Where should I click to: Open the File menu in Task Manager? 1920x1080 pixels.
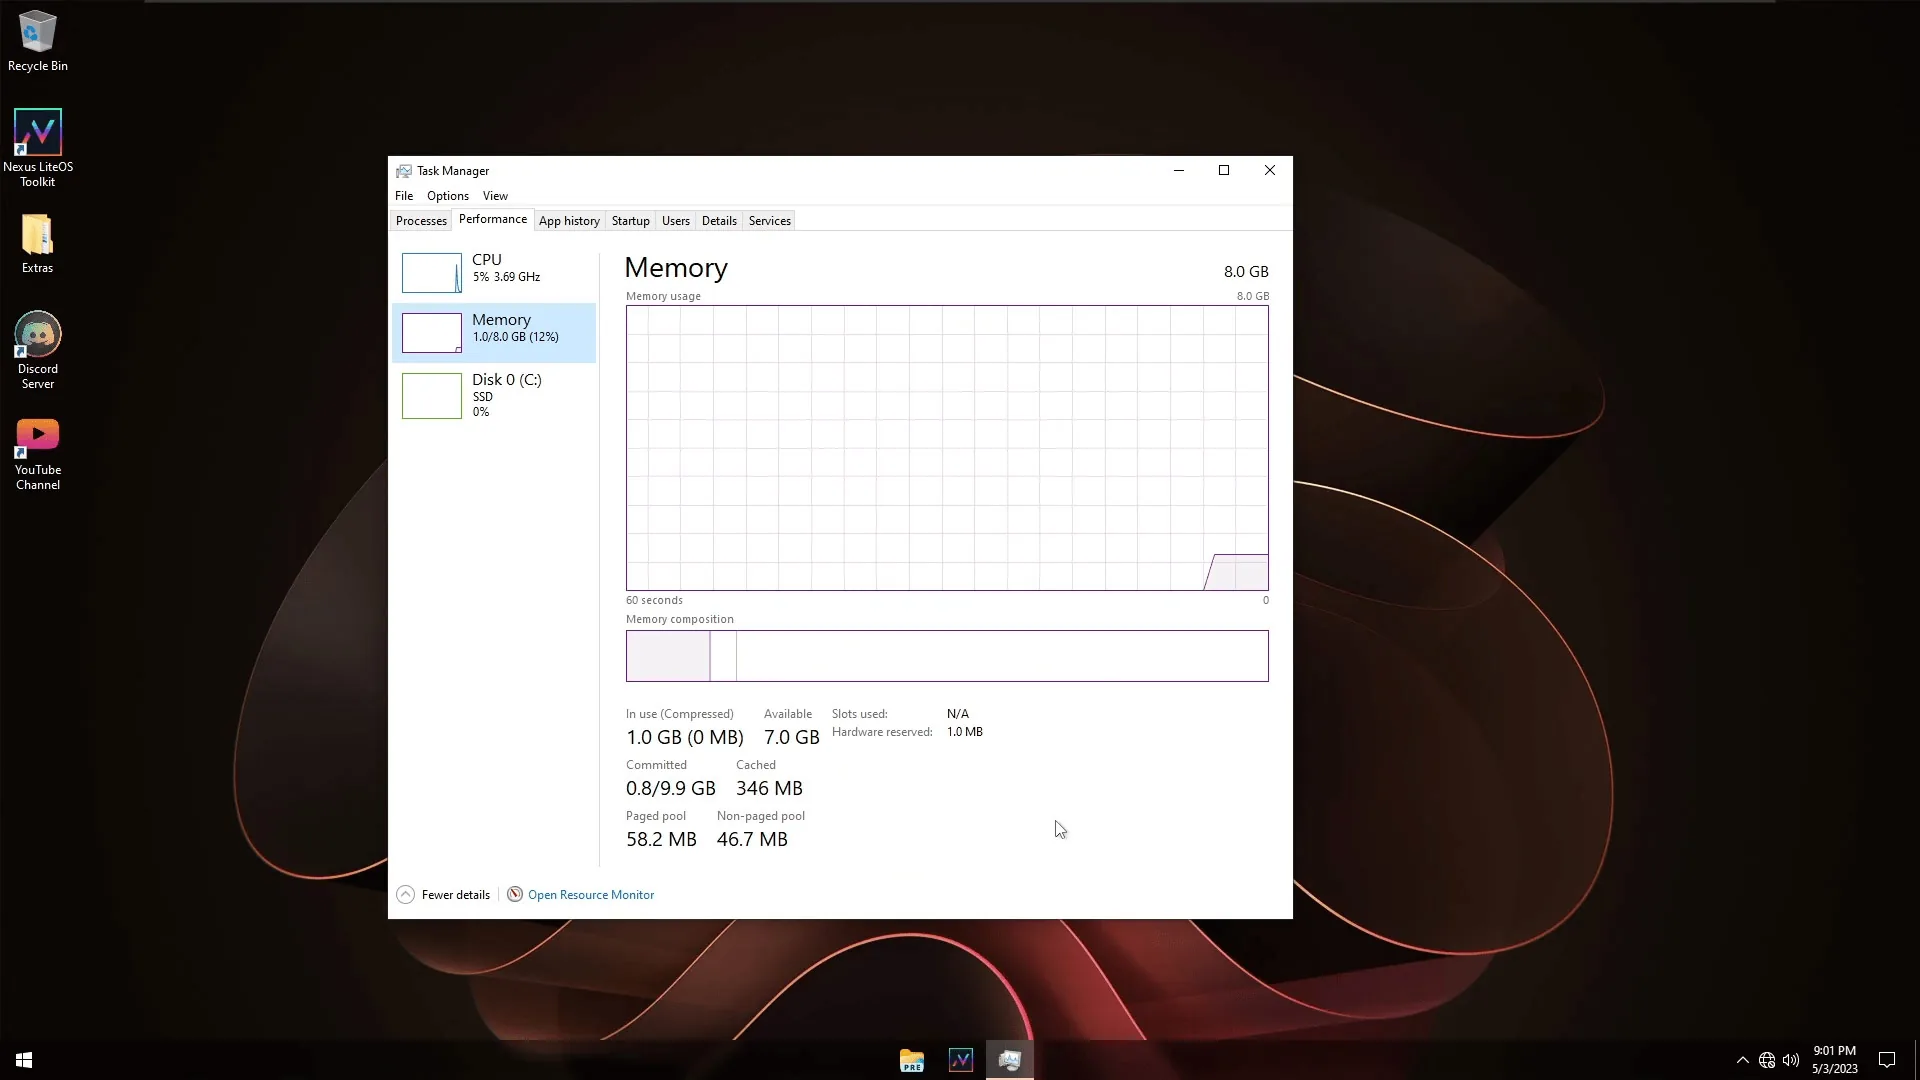point(404,196)
